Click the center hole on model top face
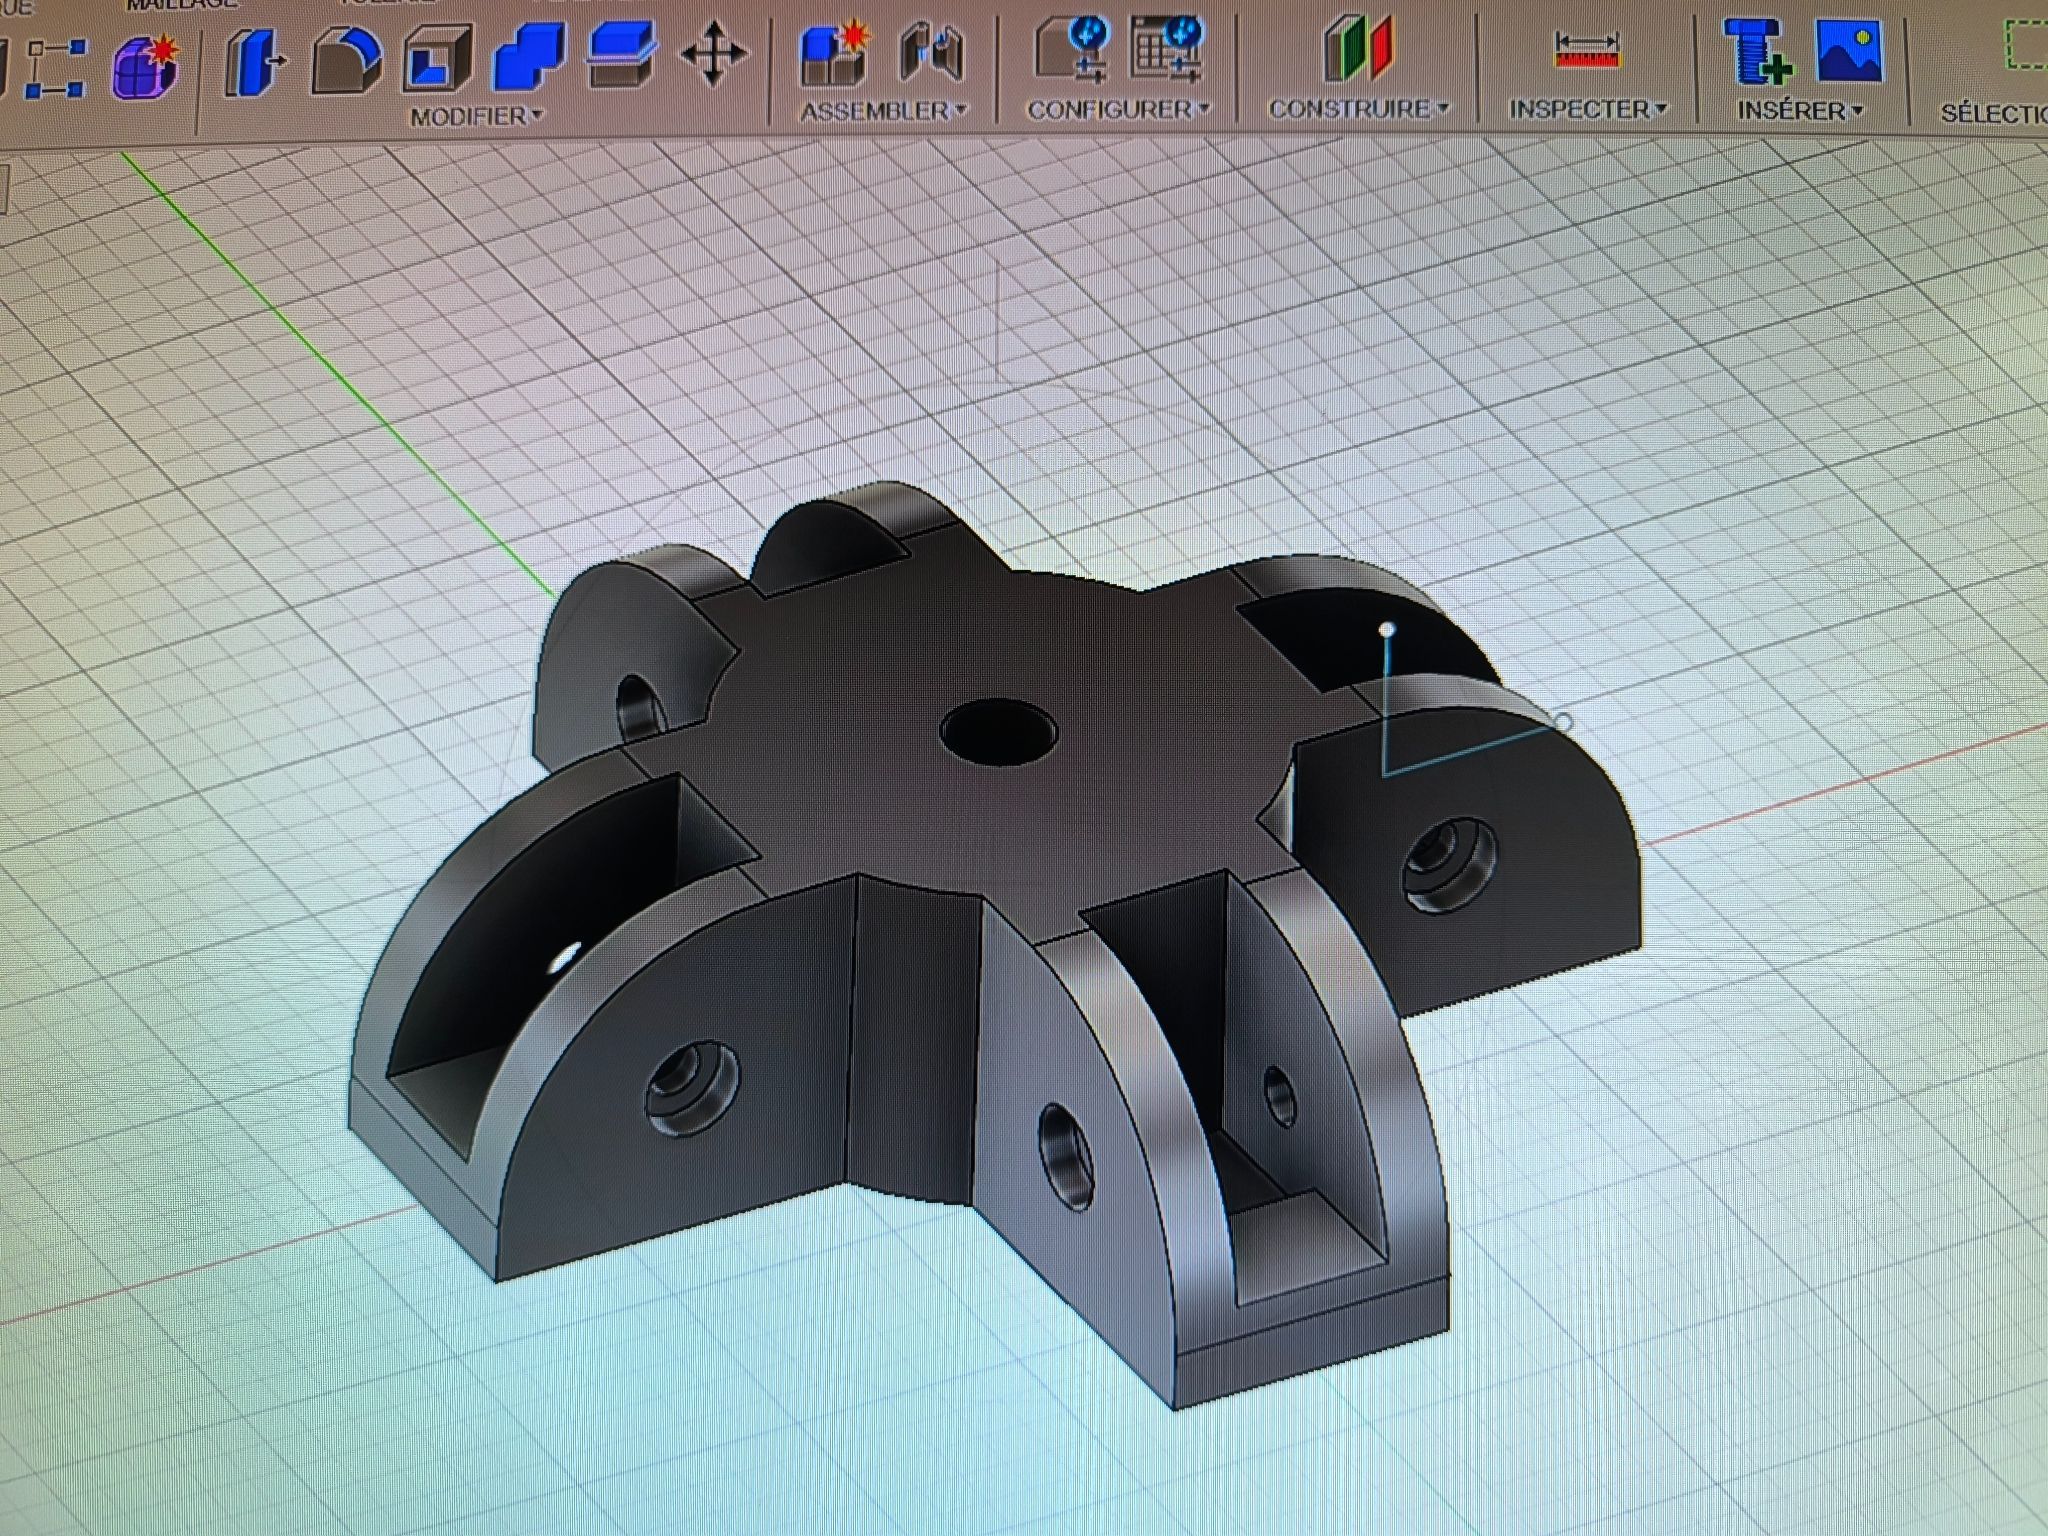The image size is (2048, 1536). click(997, 732)
